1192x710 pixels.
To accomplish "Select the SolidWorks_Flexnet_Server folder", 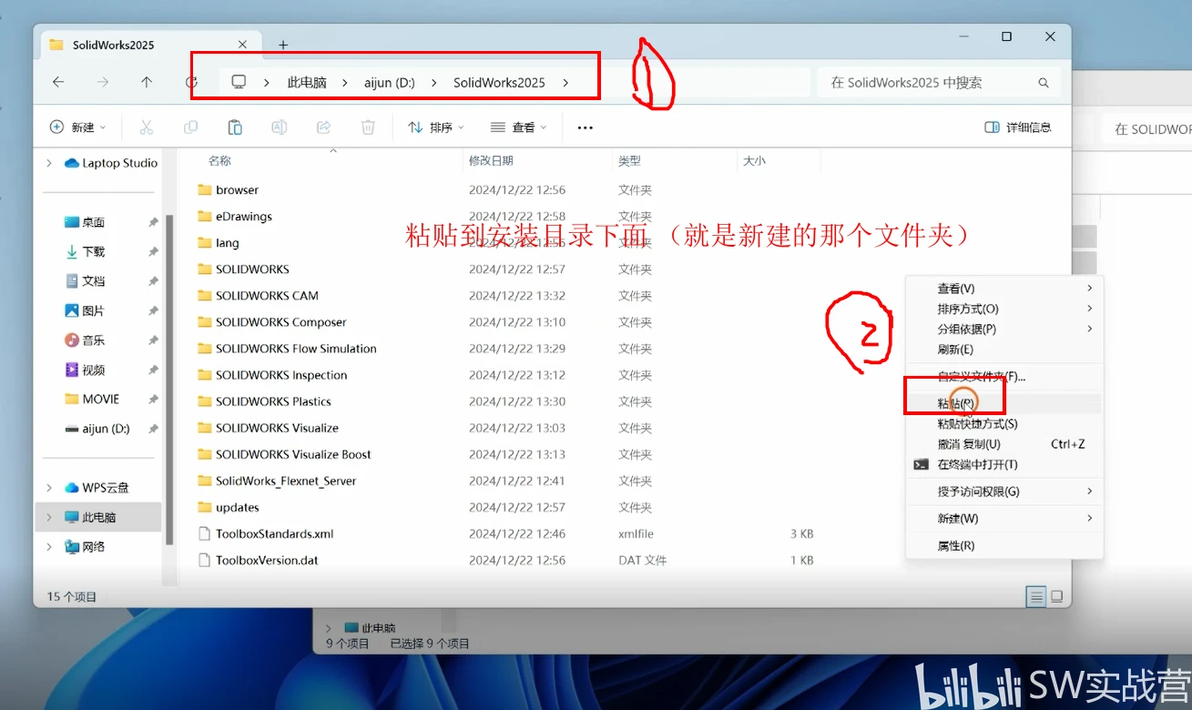I will [285, 481].
